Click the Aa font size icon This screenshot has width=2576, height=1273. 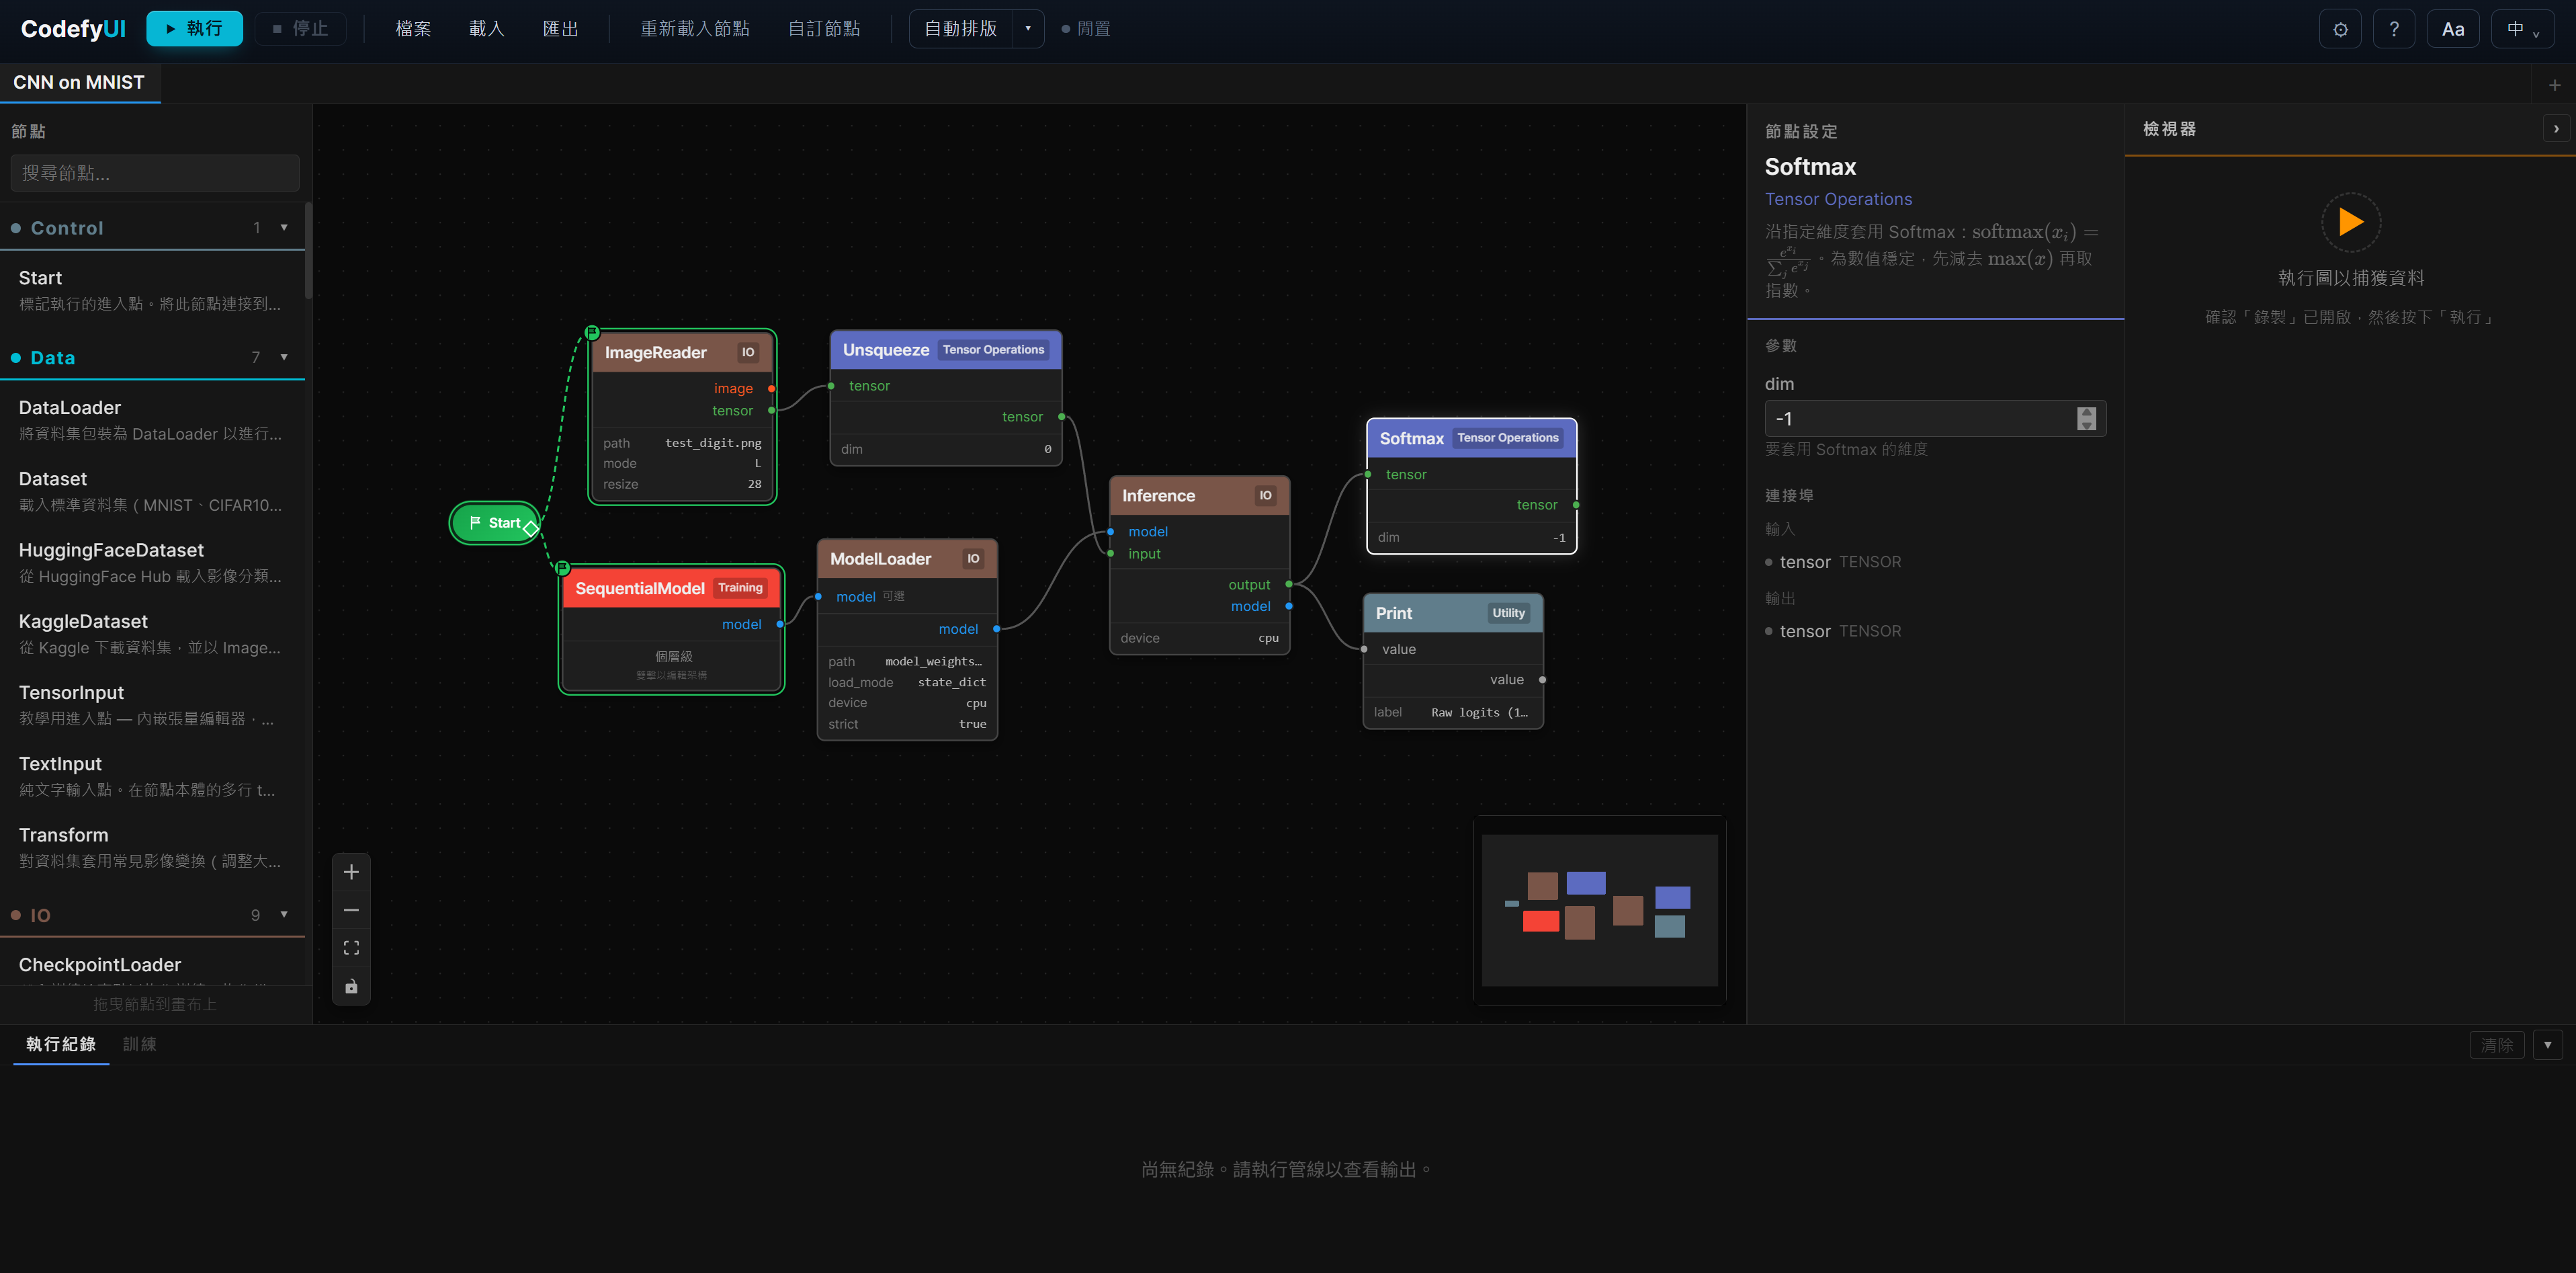coord(2452,29)
